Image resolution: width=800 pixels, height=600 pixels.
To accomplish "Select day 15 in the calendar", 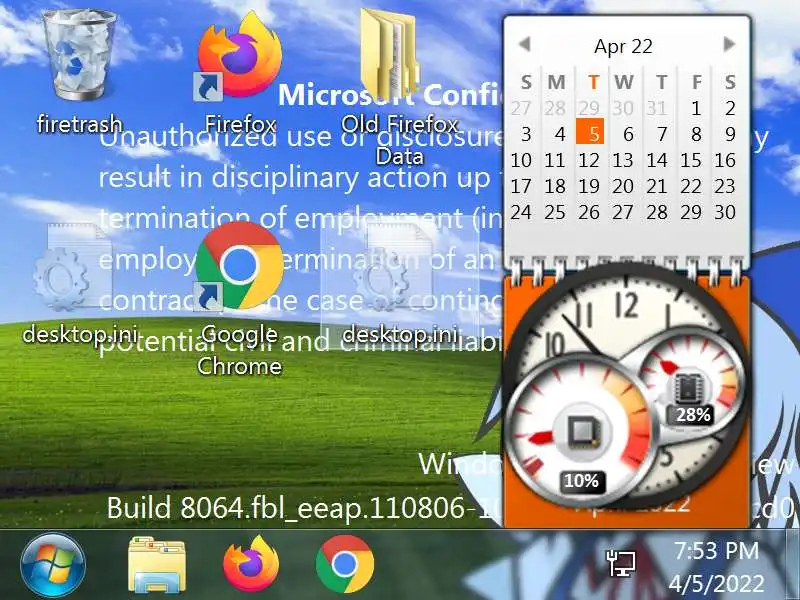I will pyautogui.click(x=691, y=160).
